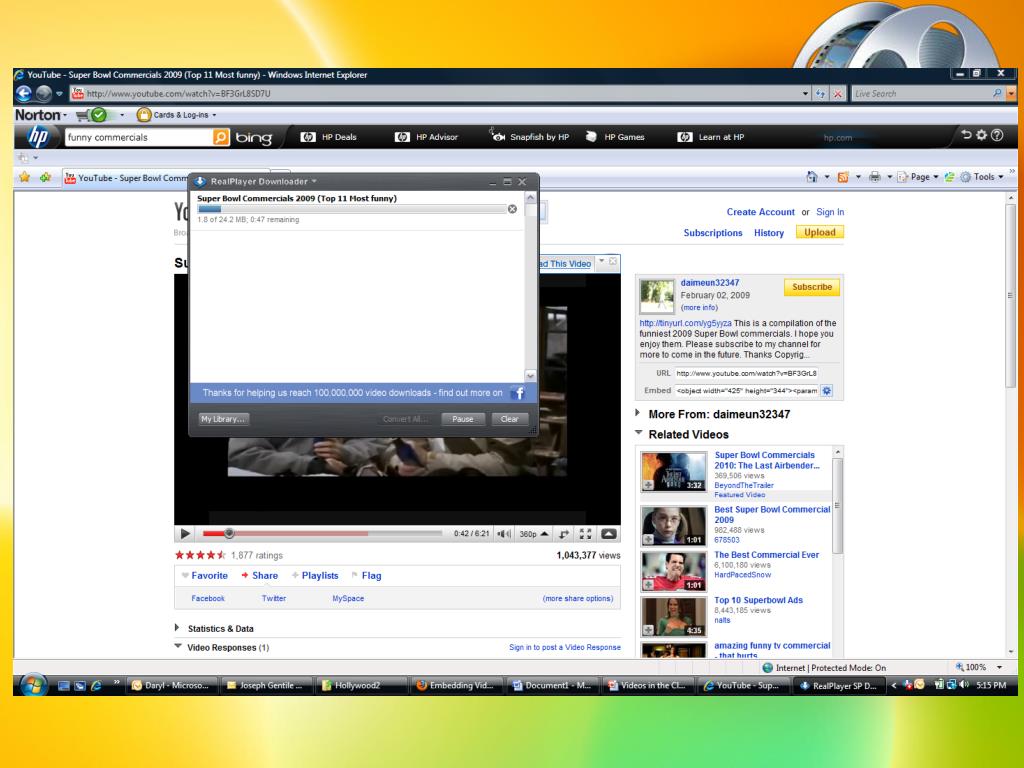Click the yellow Subscribe button
Viewport: 1024px width, 768px height.
click(812, 287)
